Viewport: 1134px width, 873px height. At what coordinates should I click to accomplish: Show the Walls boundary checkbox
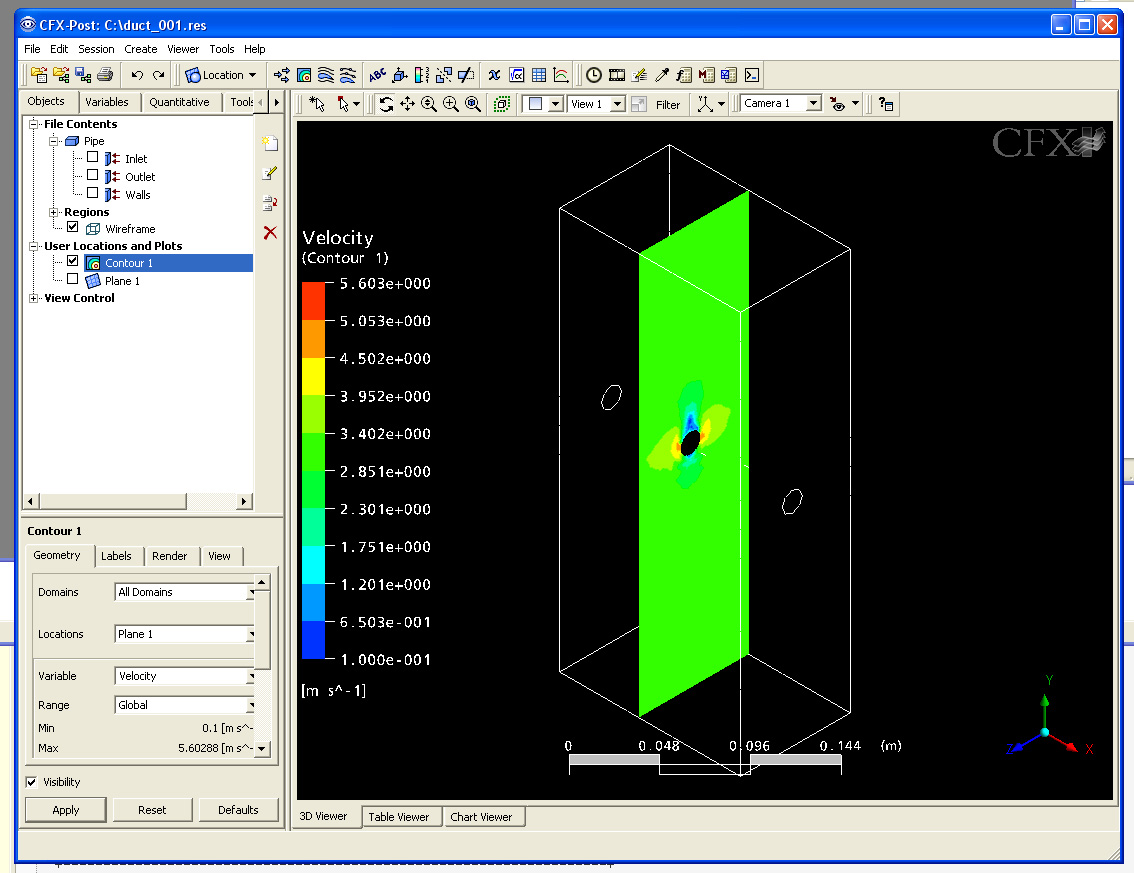[x=93, y=192]
